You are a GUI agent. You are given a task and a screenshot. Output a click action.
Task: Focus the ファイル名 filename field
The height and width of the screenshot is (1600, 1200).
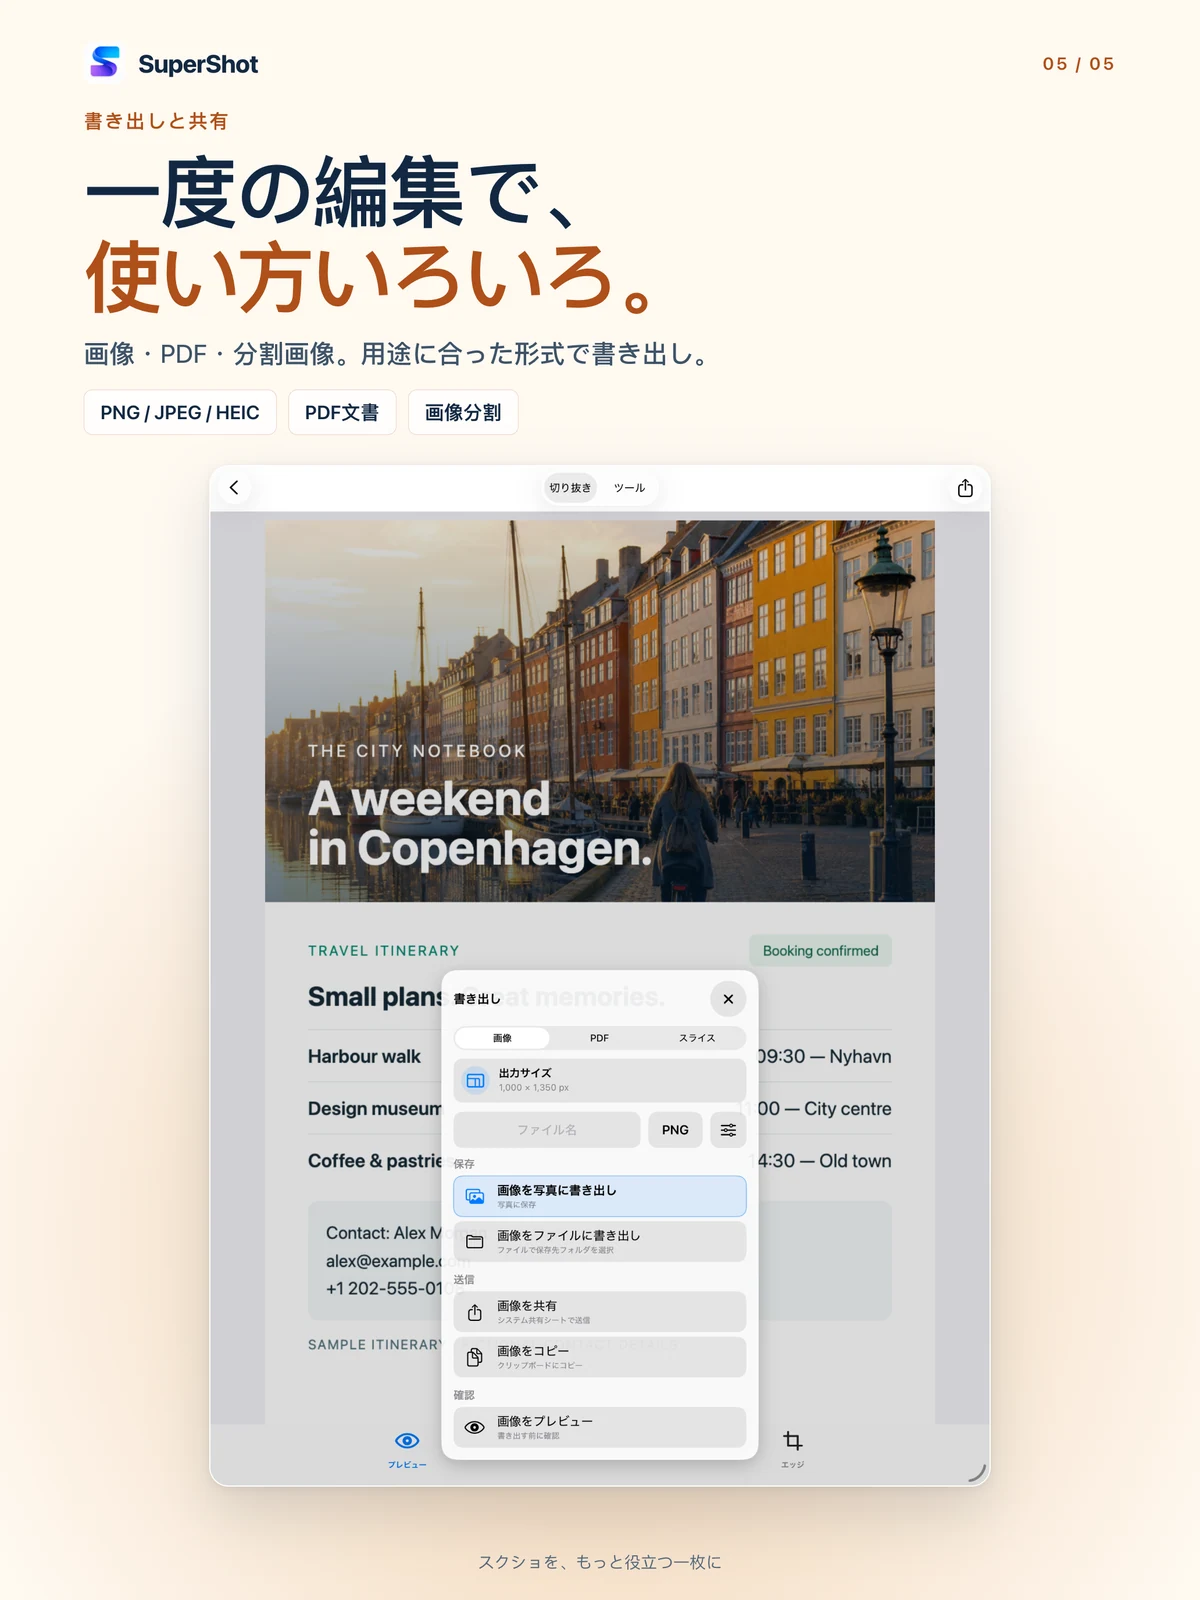point(547,1130)
